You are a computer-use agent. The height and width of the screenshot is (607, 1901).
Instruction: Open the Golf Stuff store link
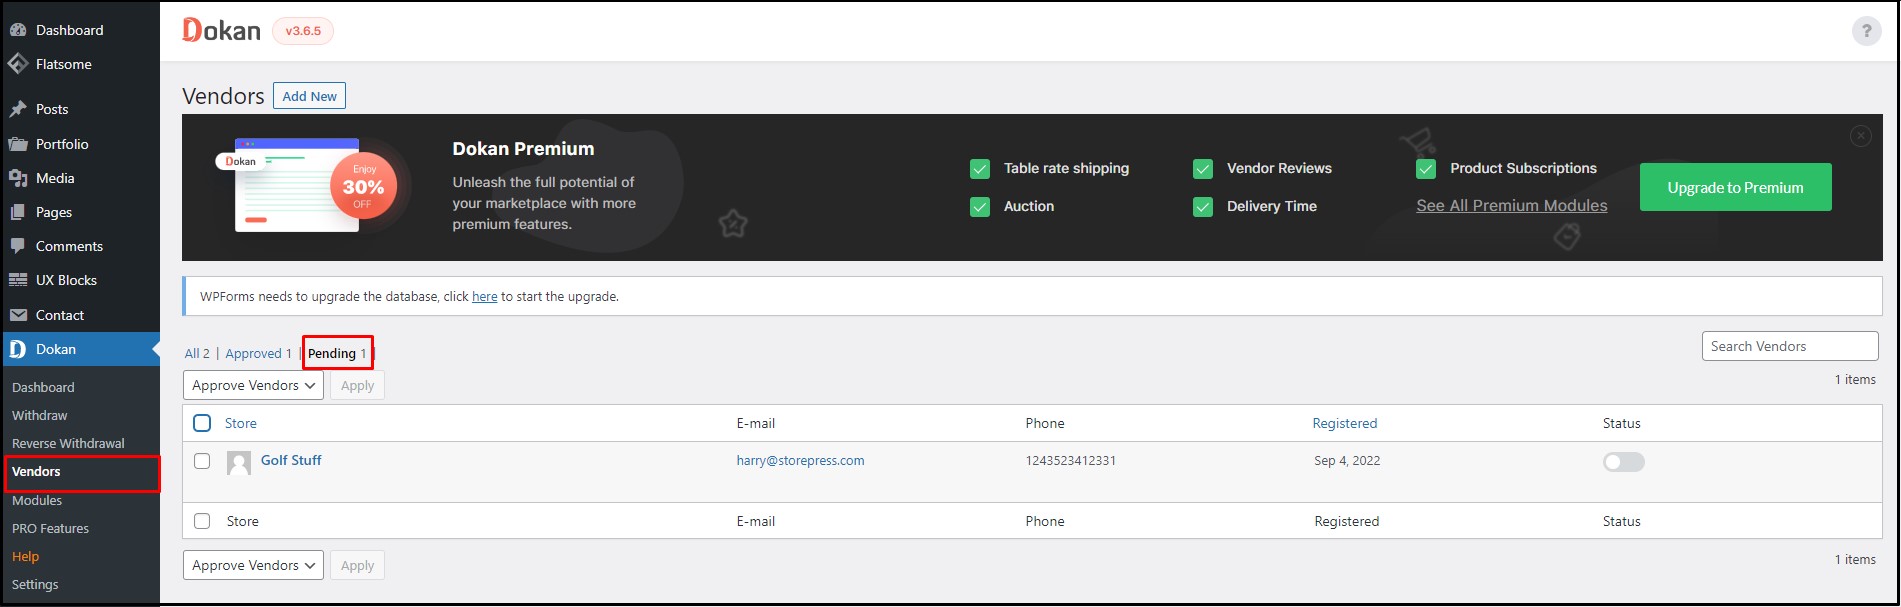pos(291,460)
